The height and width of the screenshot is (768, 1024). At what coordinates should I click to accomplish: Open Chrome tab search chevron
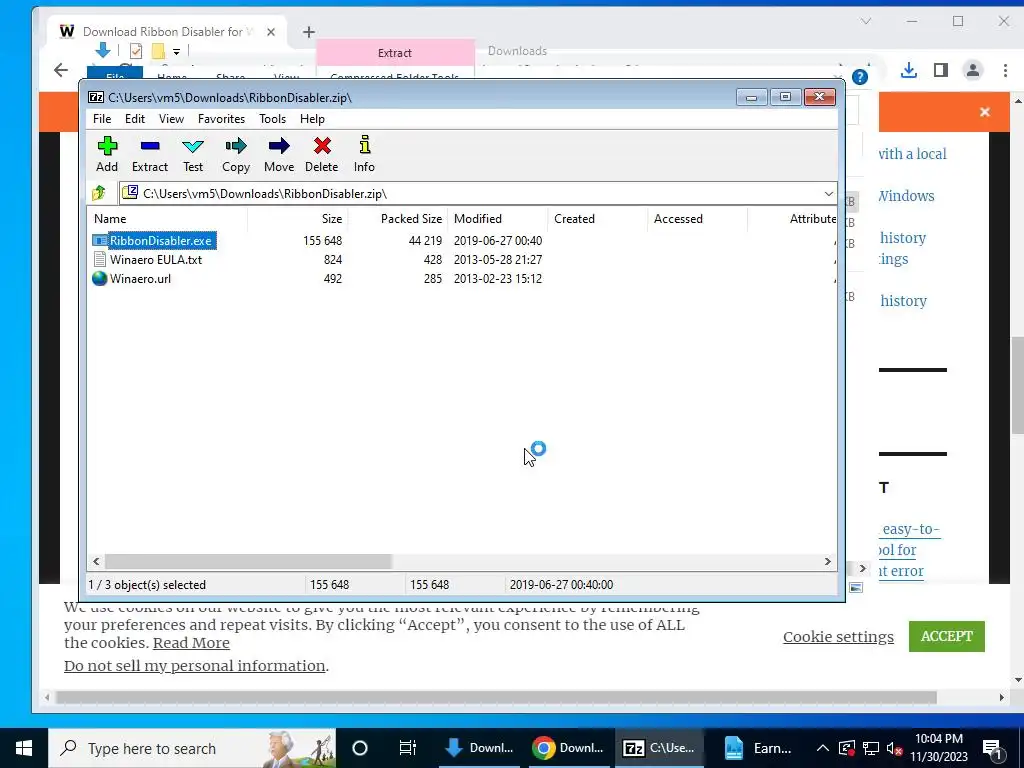[866, 21]
